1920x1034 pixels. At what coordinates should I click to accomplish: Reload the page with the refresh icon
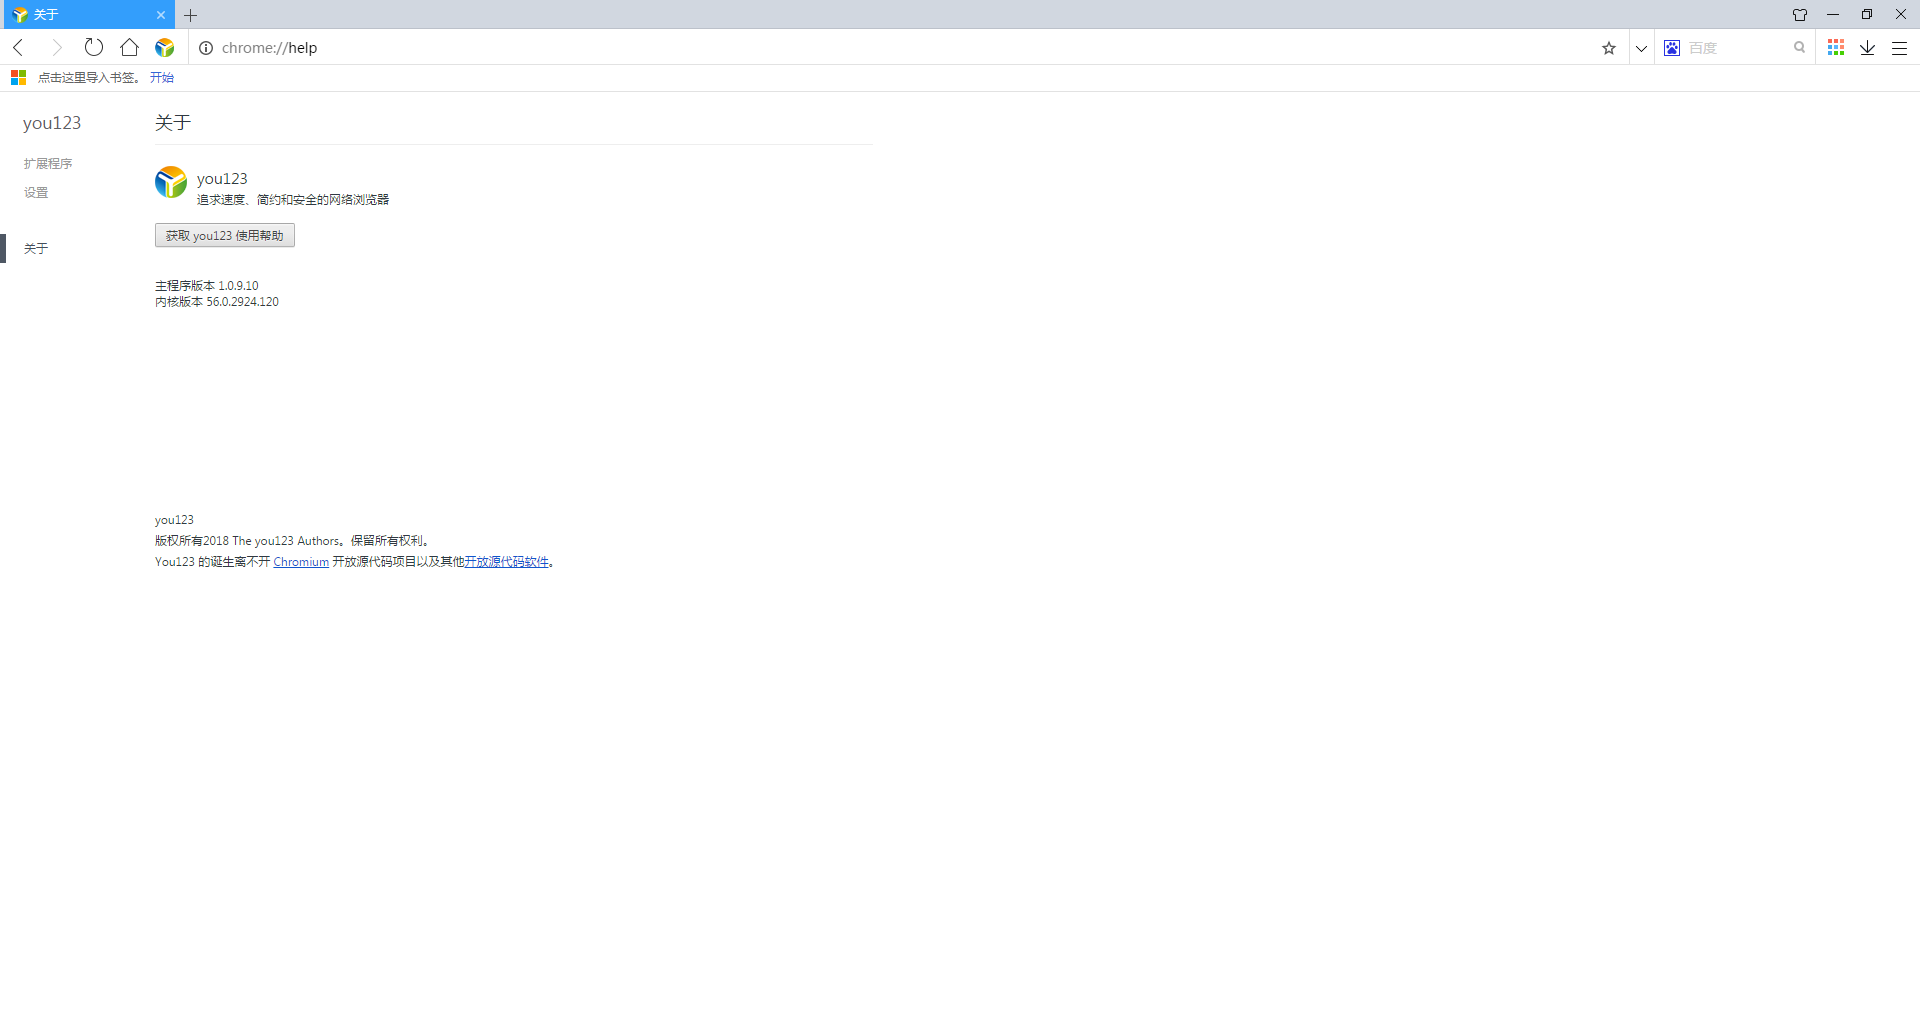(x=93, y=47)
